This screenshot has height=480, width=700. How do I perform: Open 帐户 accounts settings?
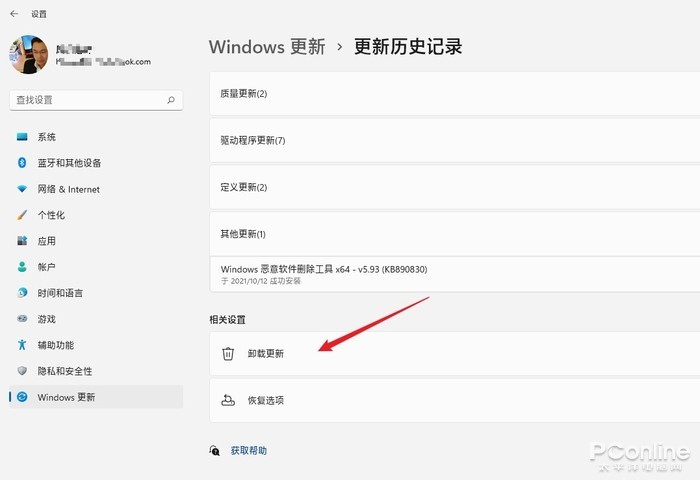pos(46,267)
